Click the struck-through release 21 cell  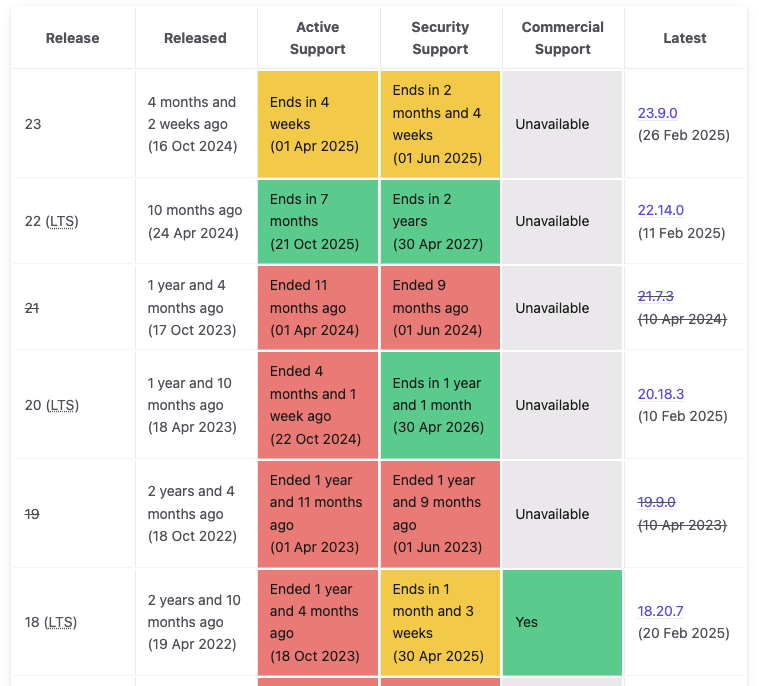point(73,308)
